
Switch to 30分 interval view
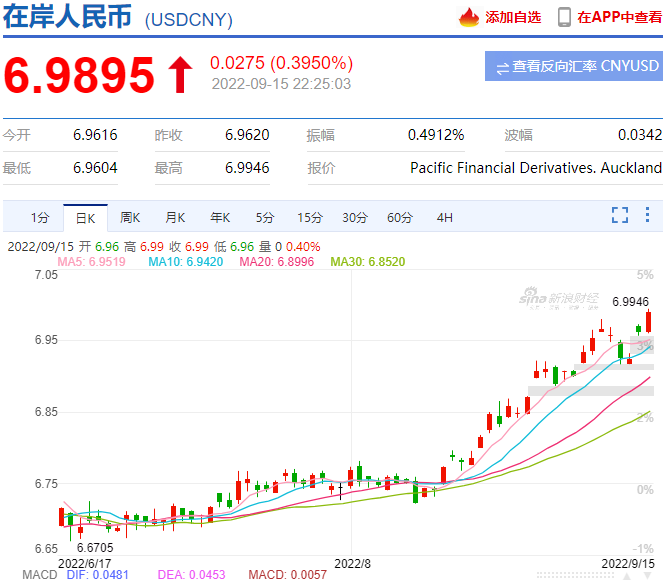(x=354, y=217)
